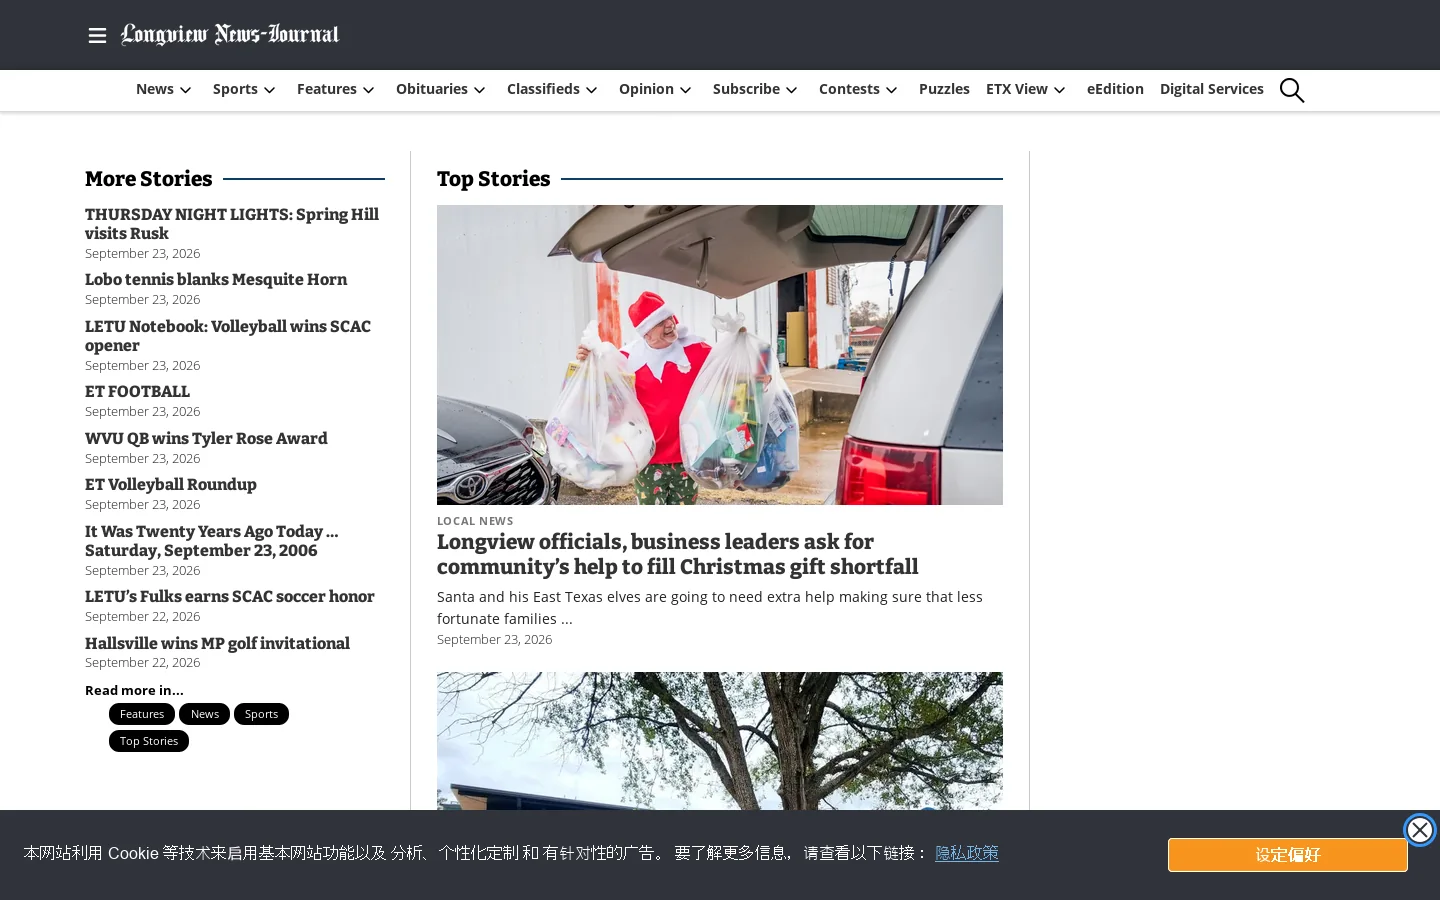Screen dimensions: 1440x900
Task: Expand the ETX View dropdown chevron
Action: [1059, 90]
